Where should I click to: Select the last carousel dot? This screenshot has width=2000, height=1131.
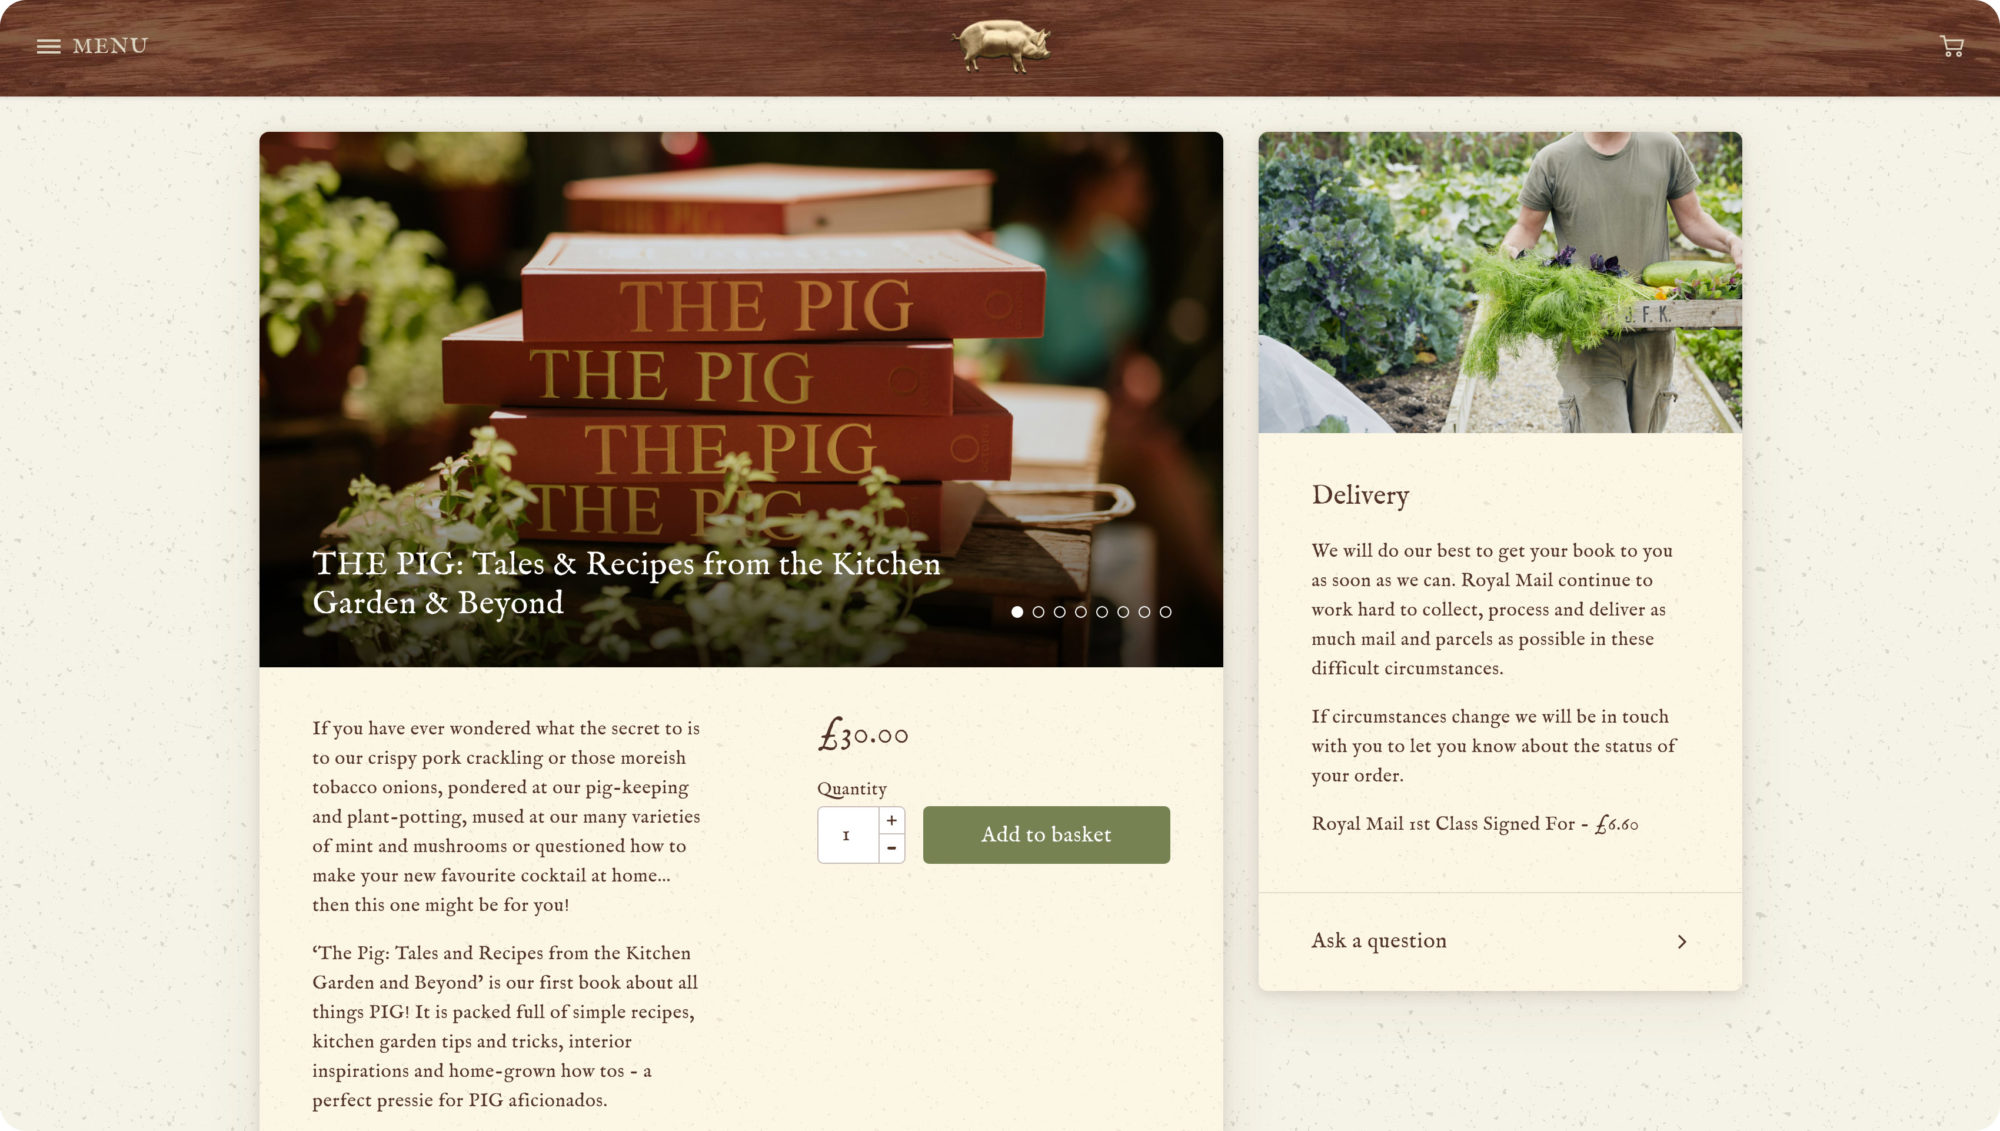coord(1165,612)
